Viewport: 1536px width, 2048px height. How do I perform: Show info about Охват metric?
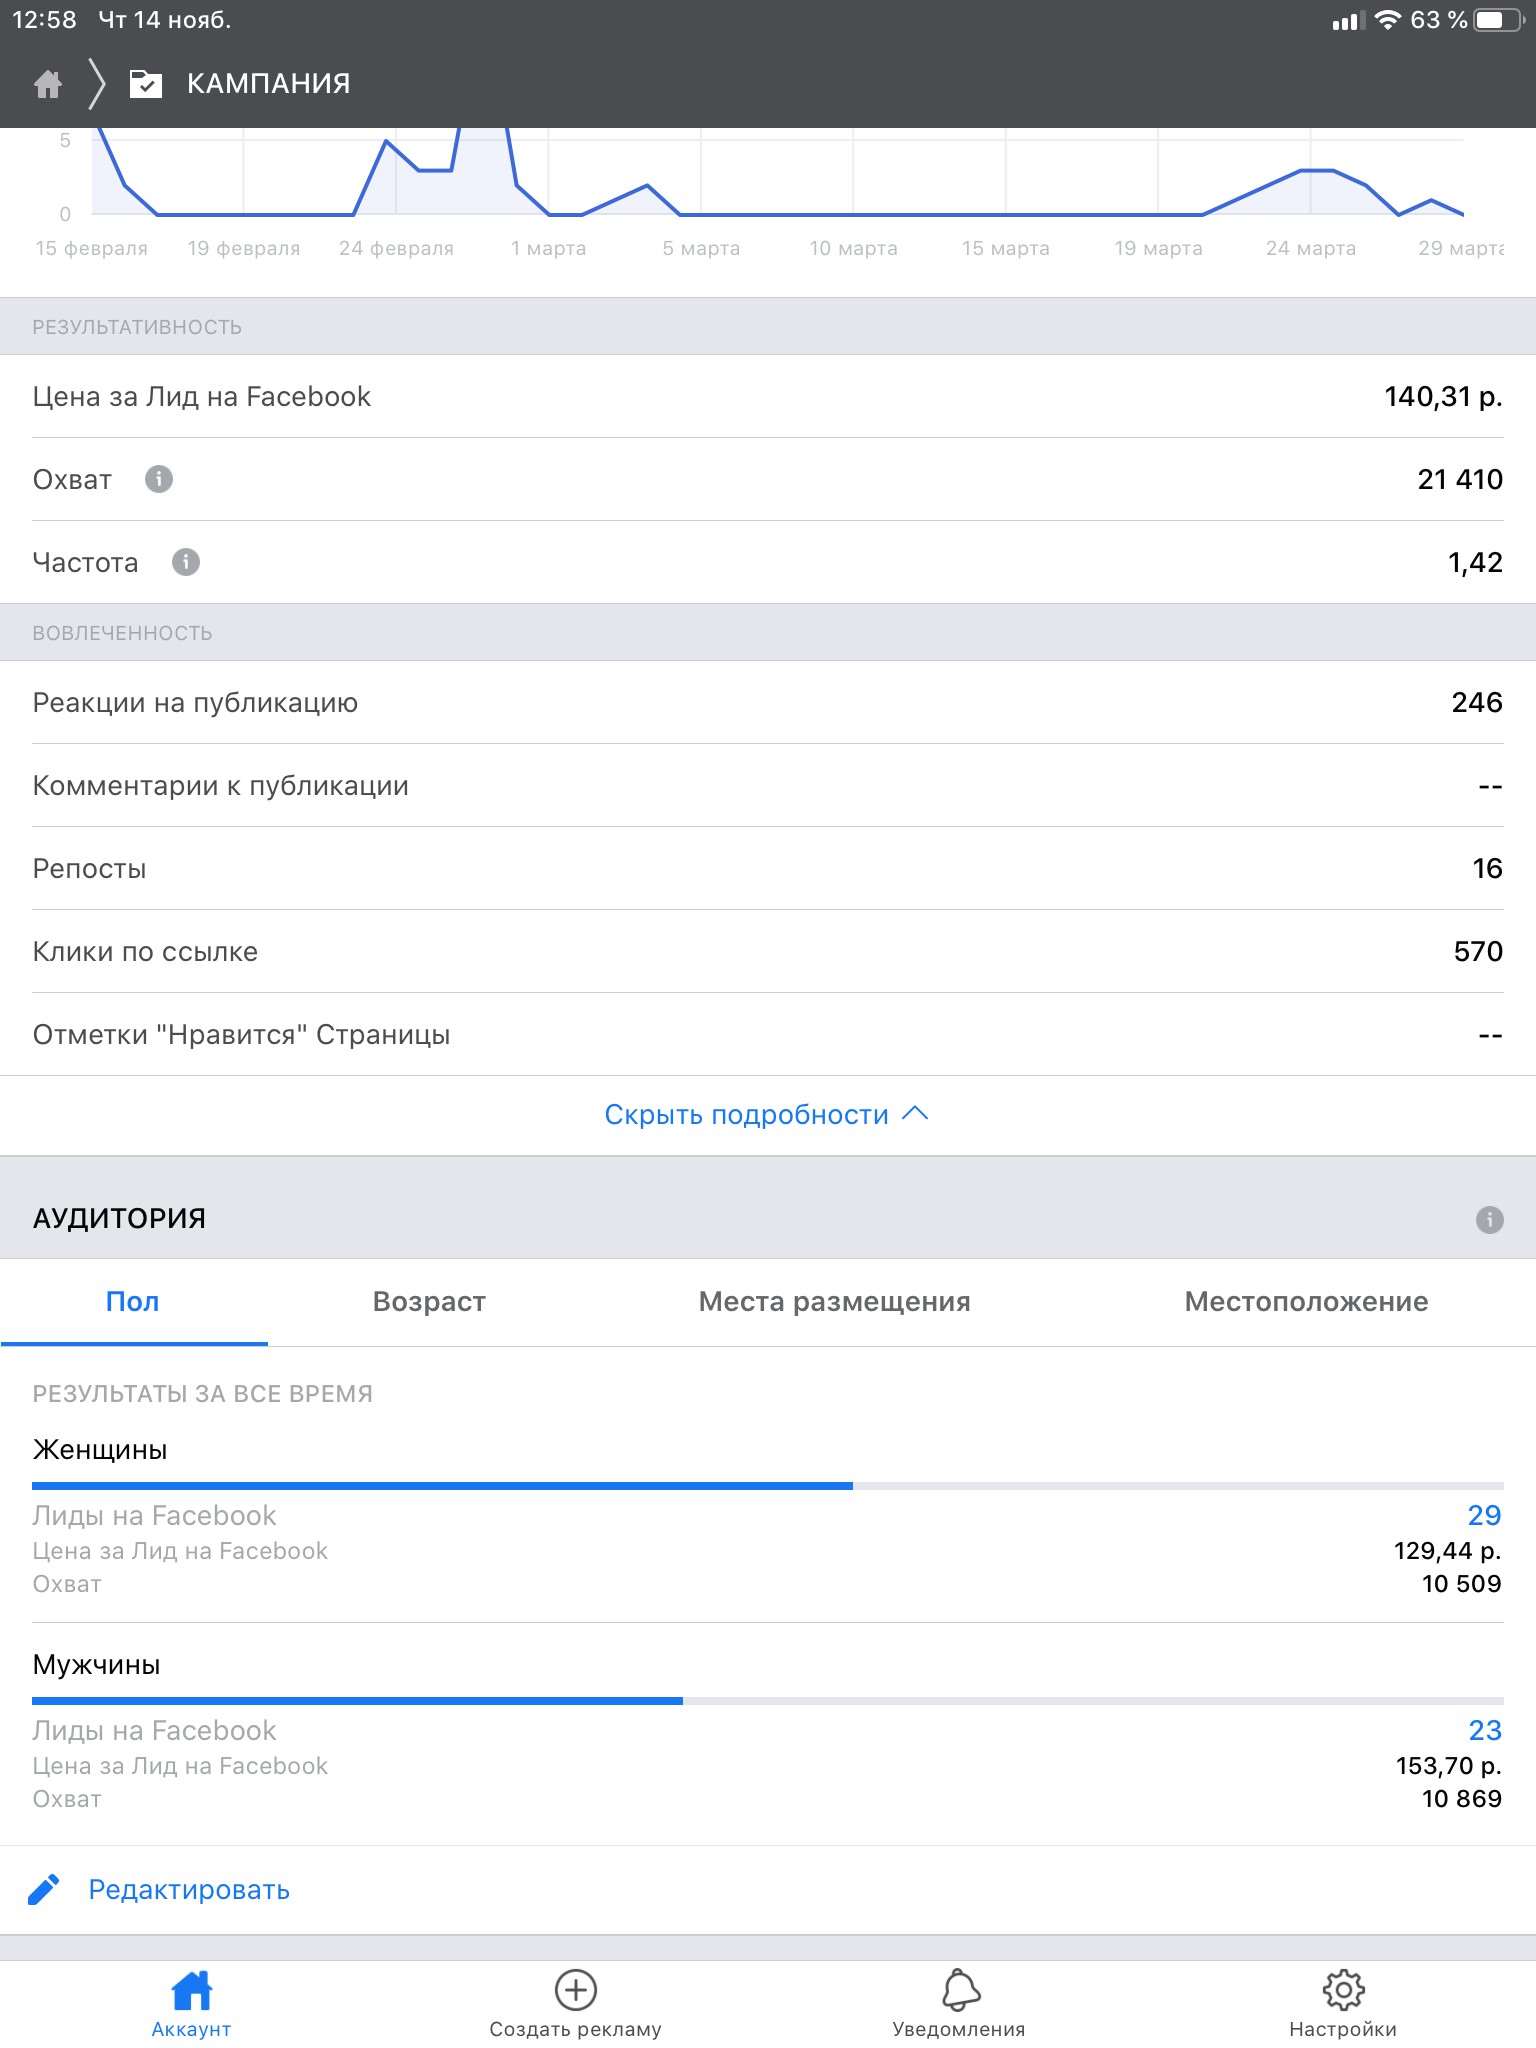tap(159, 479)
